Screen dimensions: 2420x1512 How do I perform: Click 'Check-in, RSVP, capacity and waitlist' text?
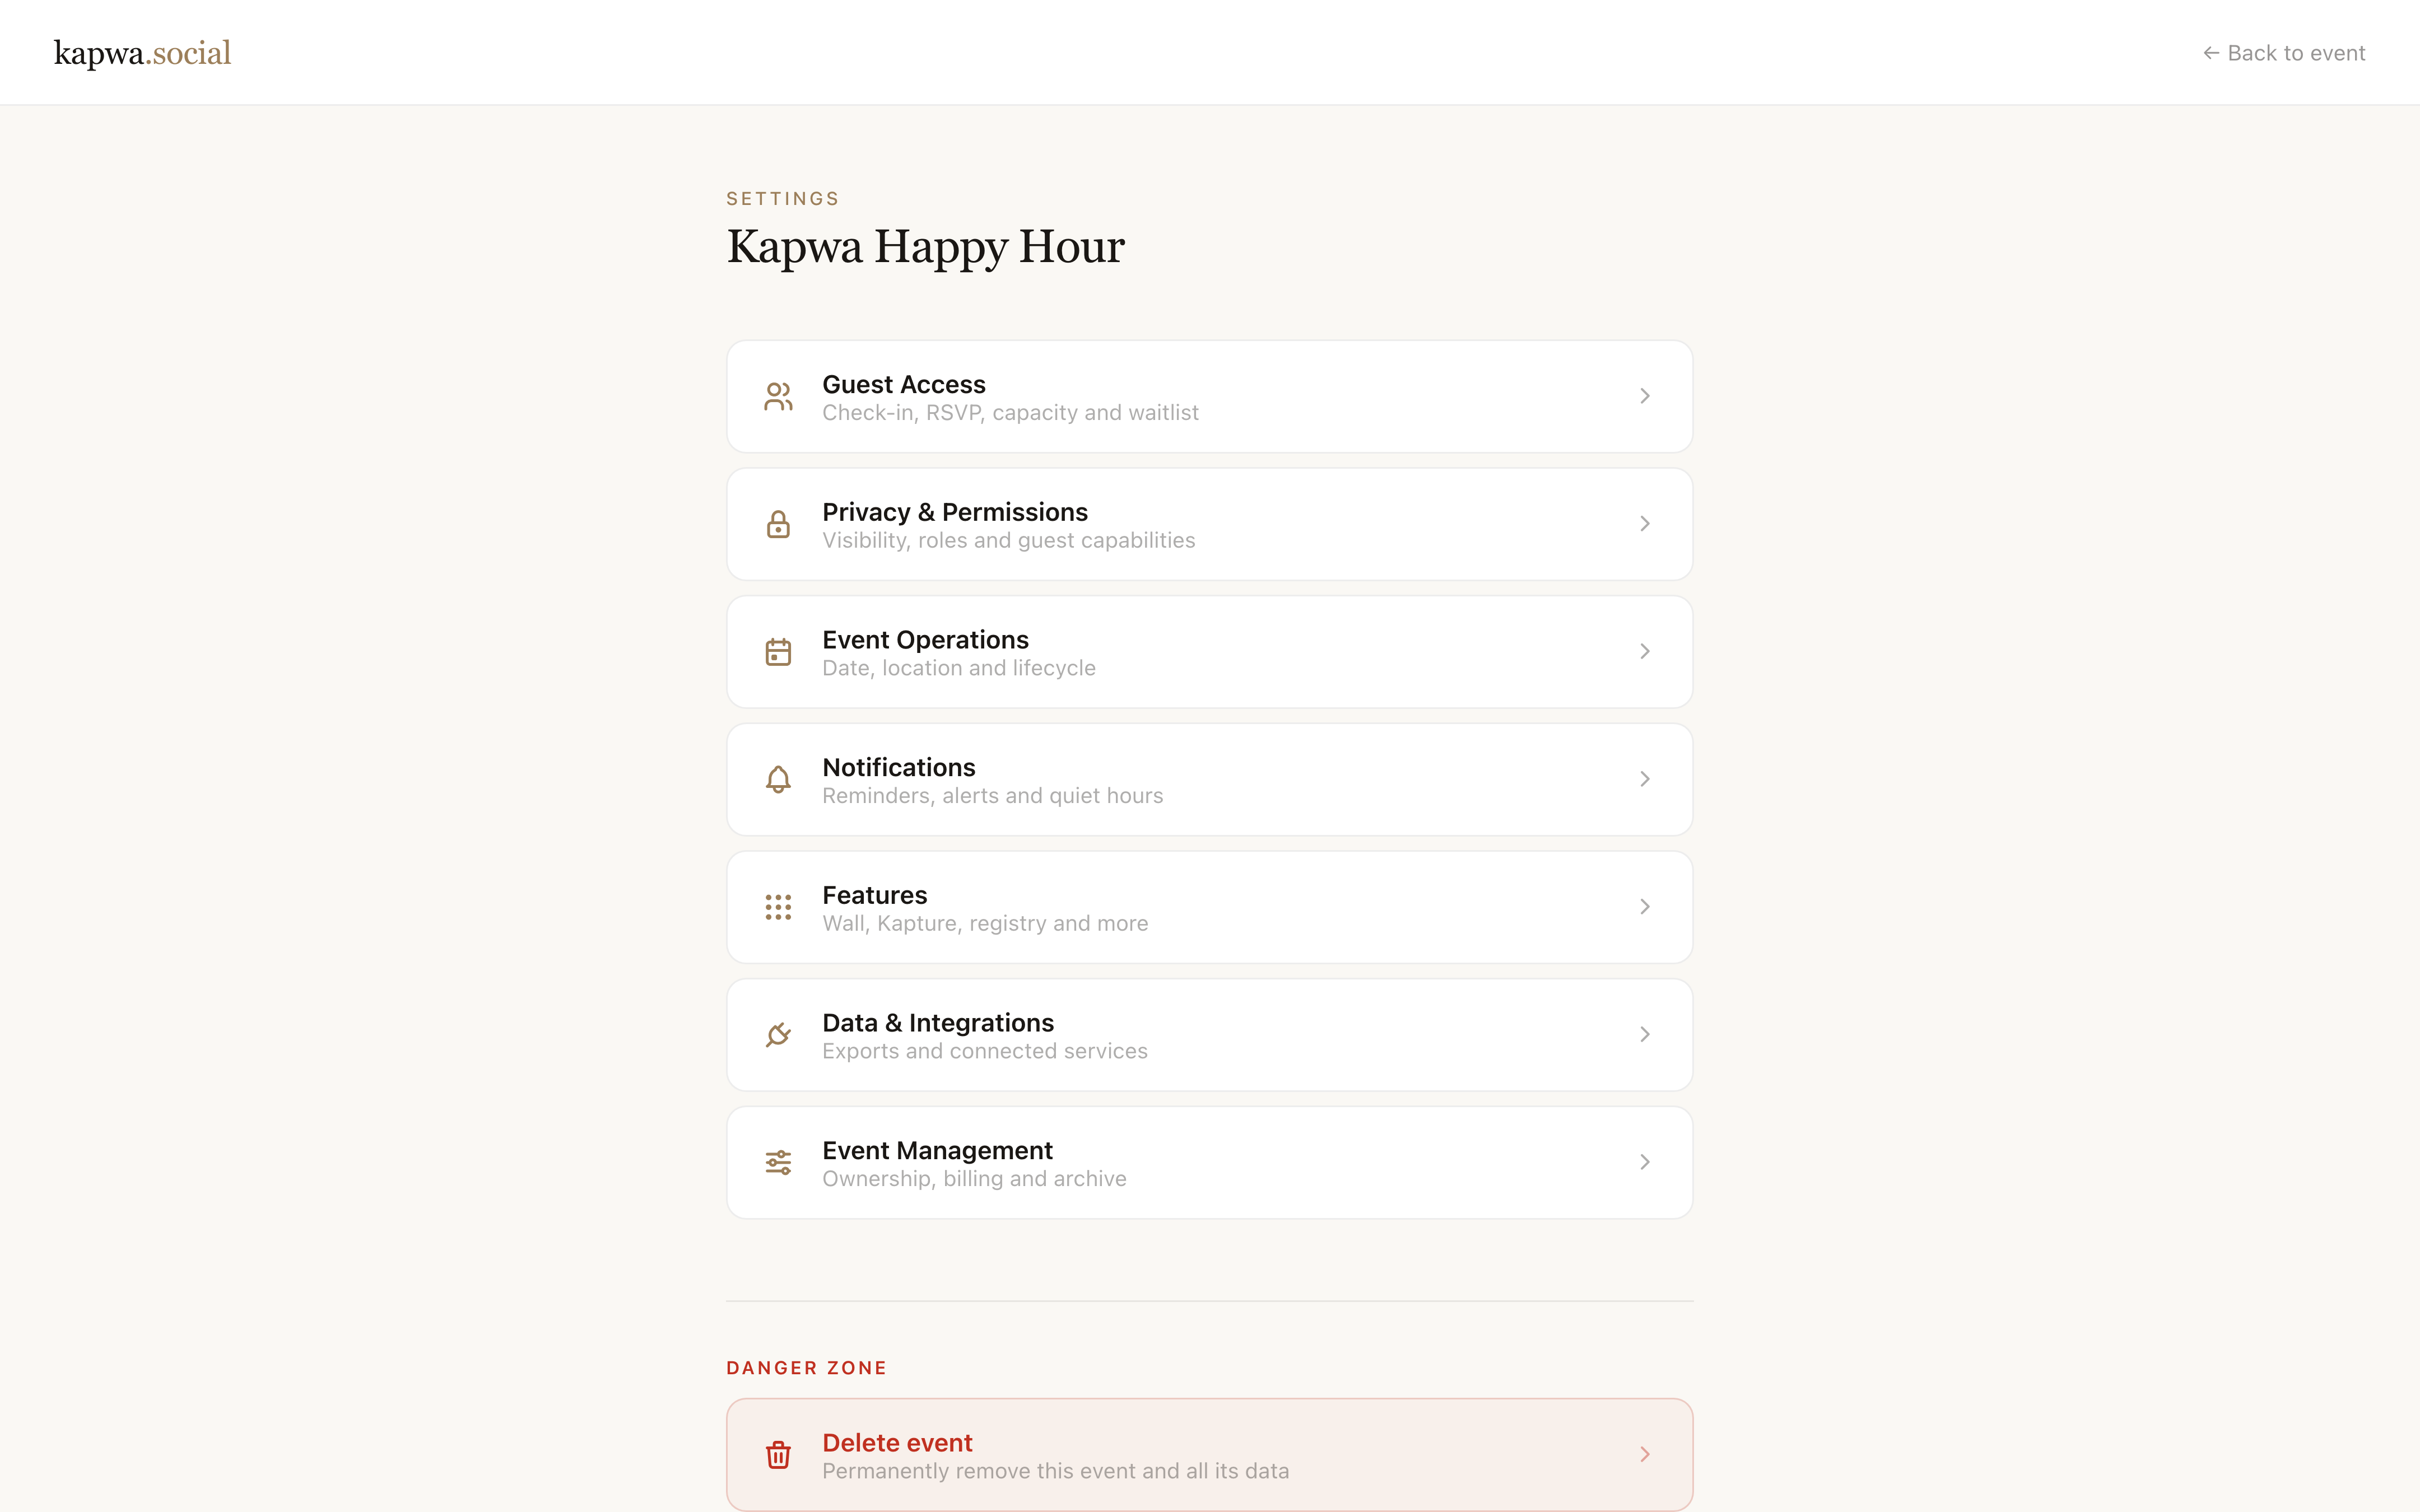[x=1010, y=413]
